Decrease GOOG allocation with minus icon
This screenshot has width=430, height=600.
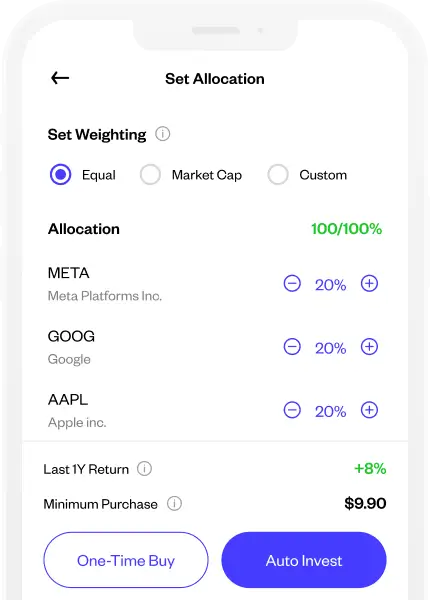[x=292, y=347]
